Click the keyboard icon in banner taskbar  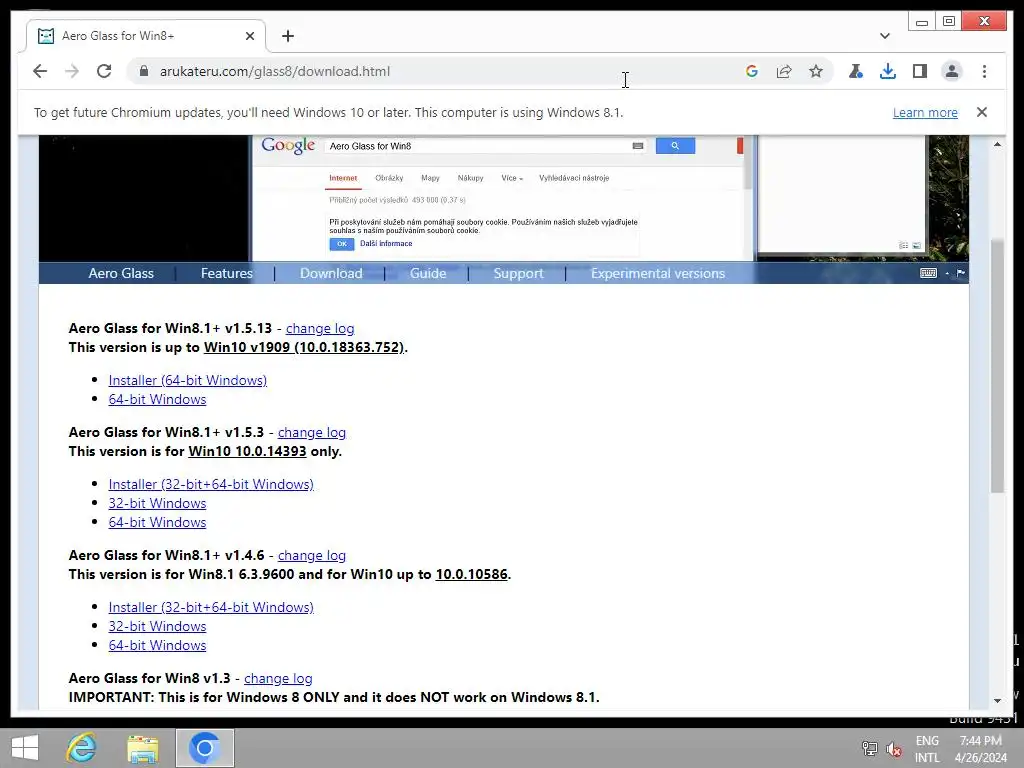[928, 273]
